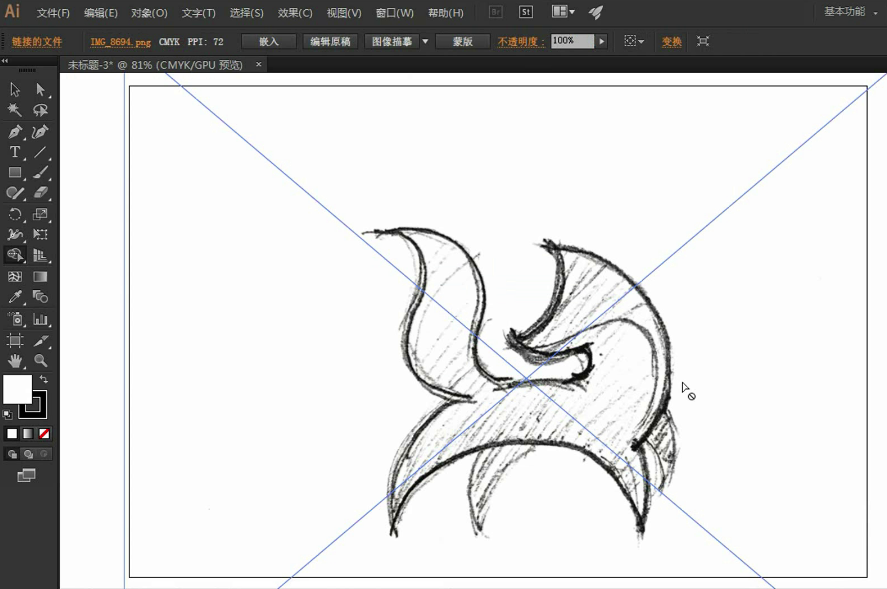This screenshot has width=887, height=589.
Task: Click the white Fill color swatch
Action: [x=18, y=389]
